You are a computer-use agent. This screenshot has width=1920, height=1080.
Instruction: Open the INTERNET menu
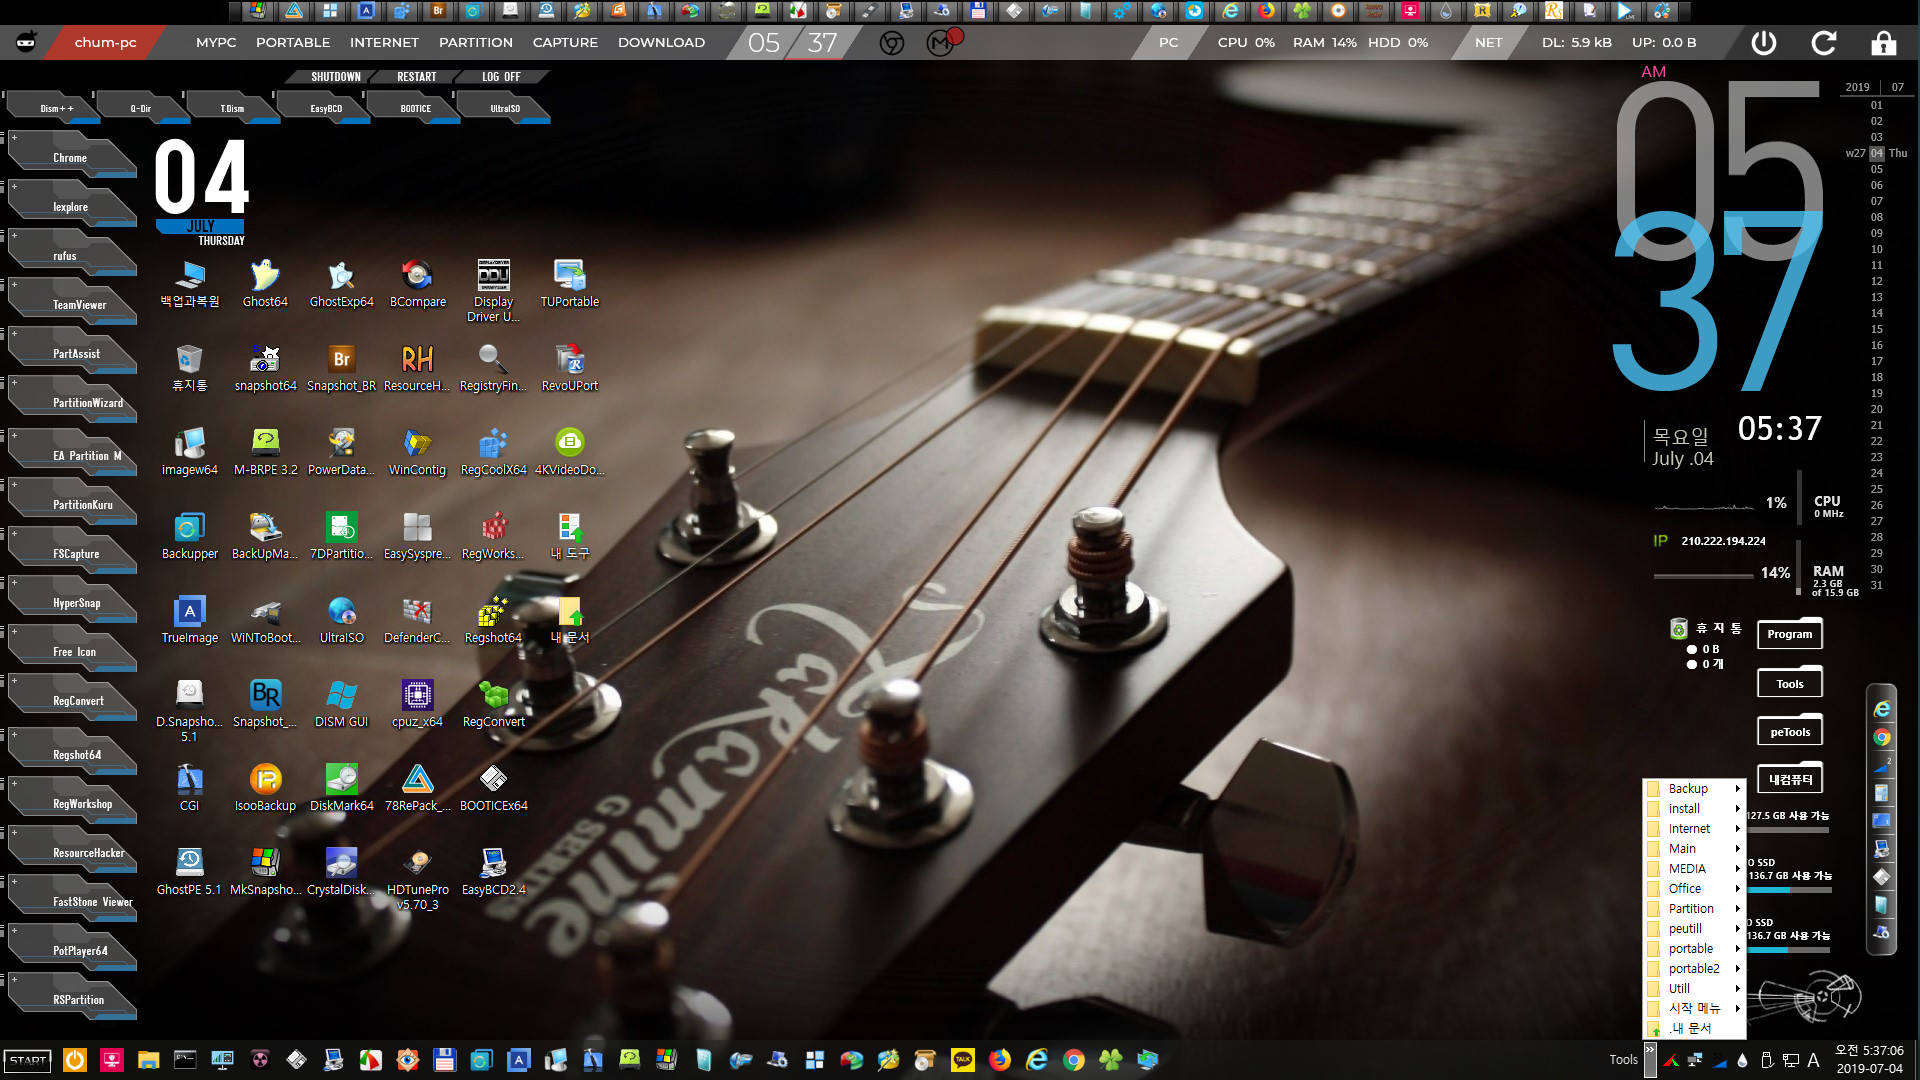click(384, 43)
